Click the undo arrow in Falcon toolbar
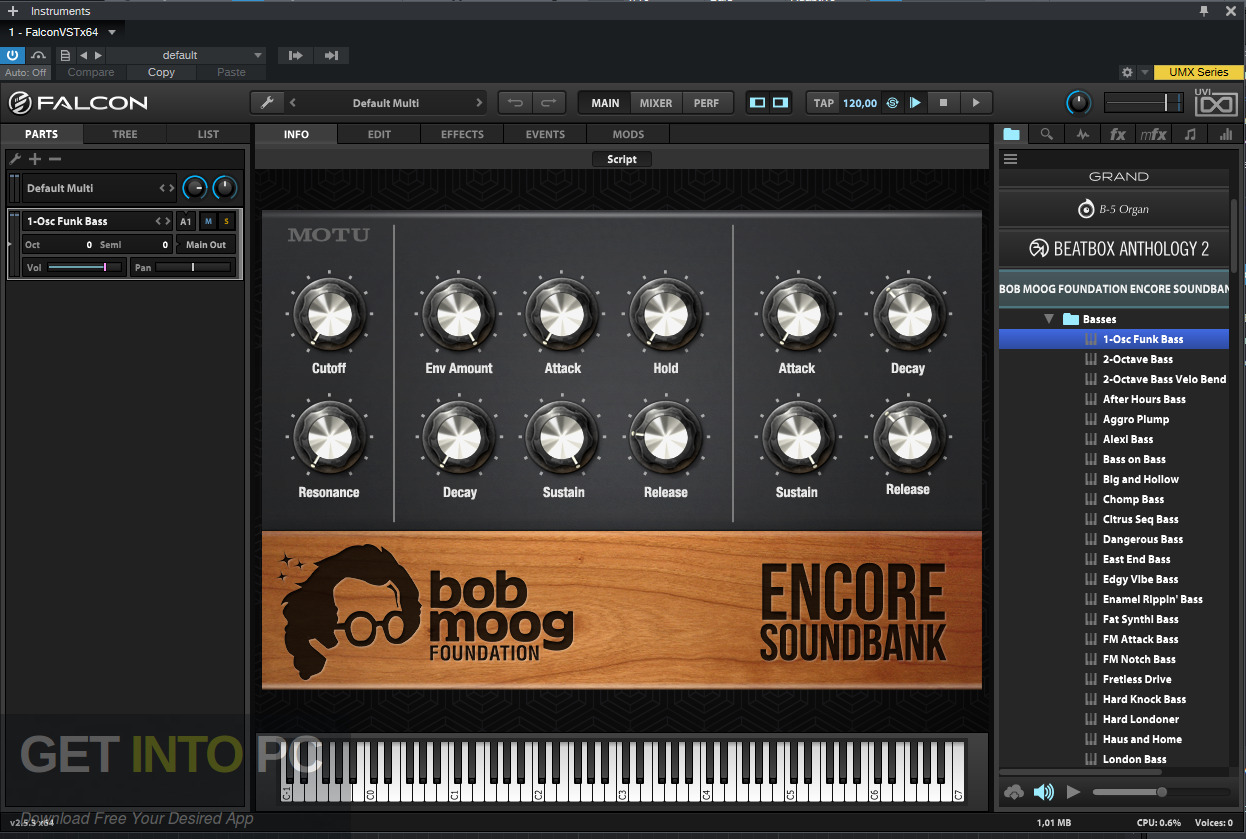Viewport: 1246px width, 839px height. [x=515, y=102]
